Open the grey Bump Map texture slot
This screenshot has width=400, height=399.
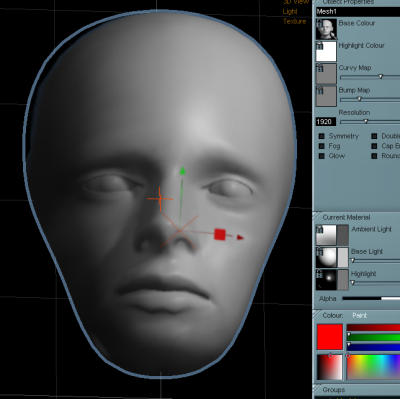(x=326, y=96)
